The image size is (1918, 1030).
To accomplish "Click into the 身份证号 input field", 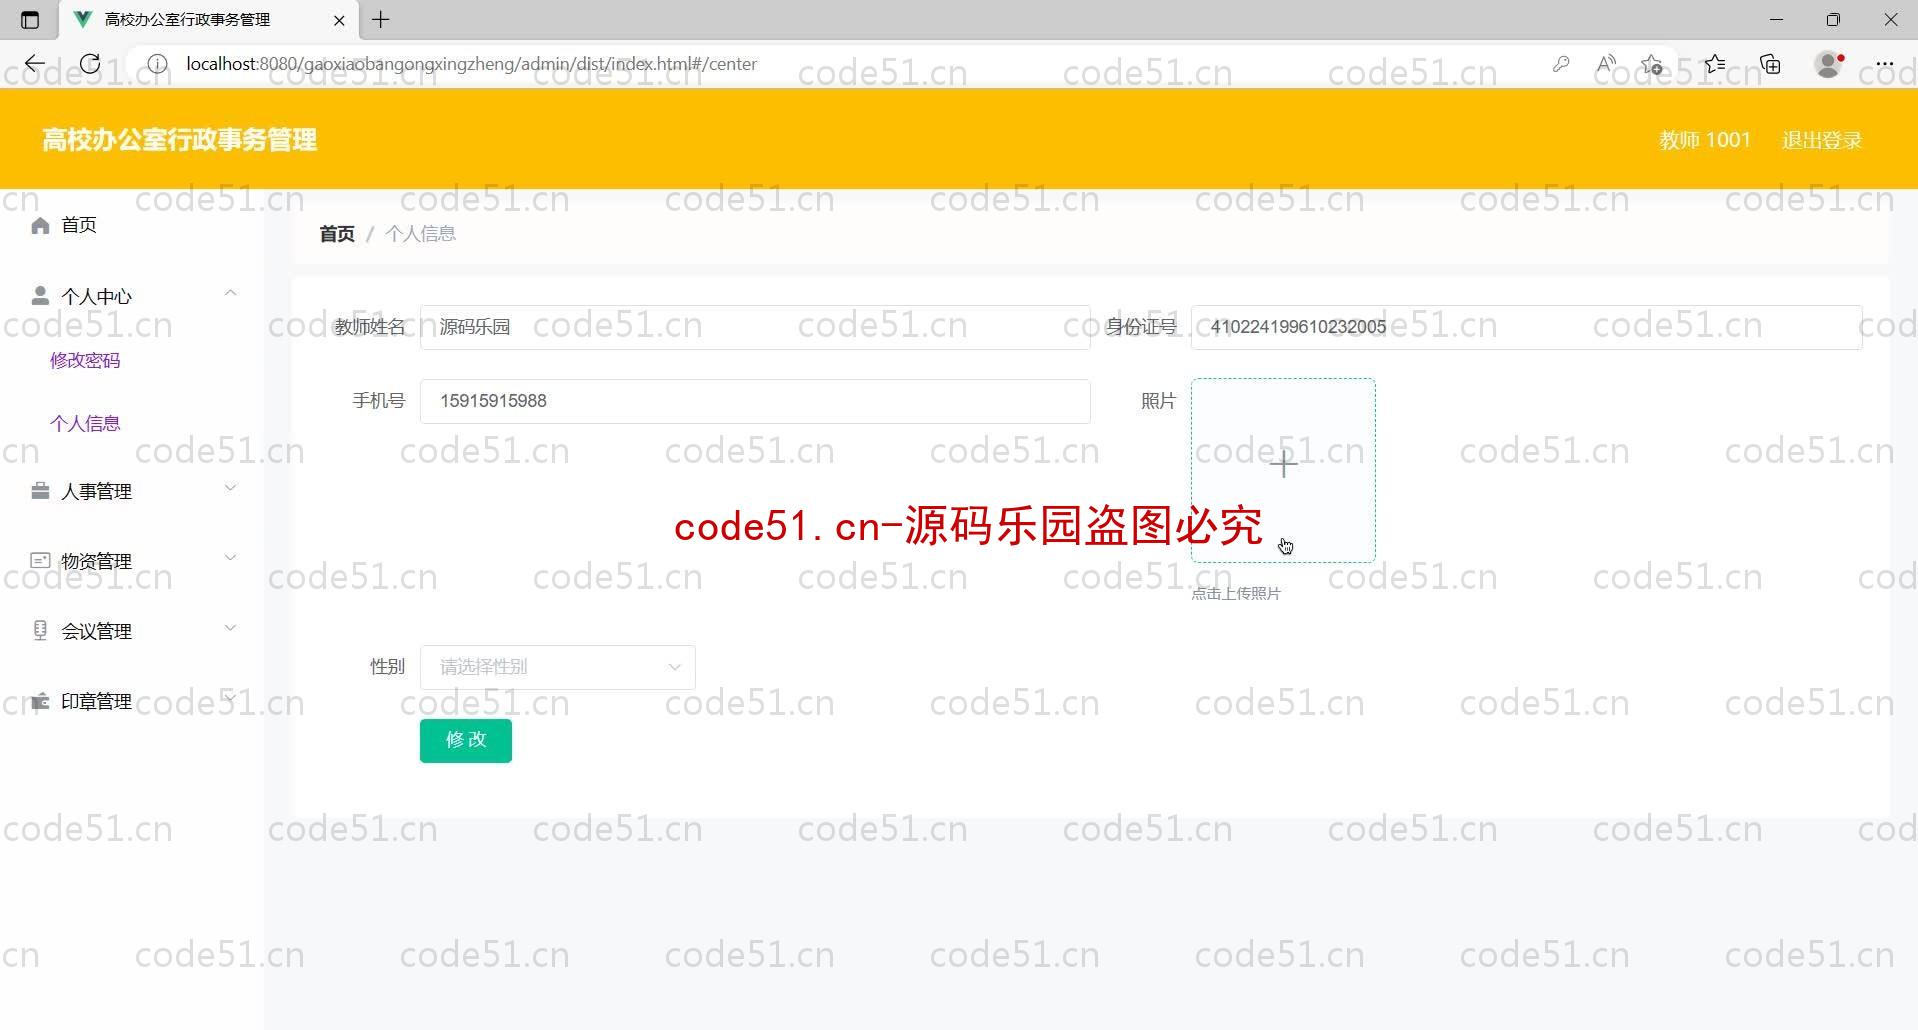I will click(1526, 327).
